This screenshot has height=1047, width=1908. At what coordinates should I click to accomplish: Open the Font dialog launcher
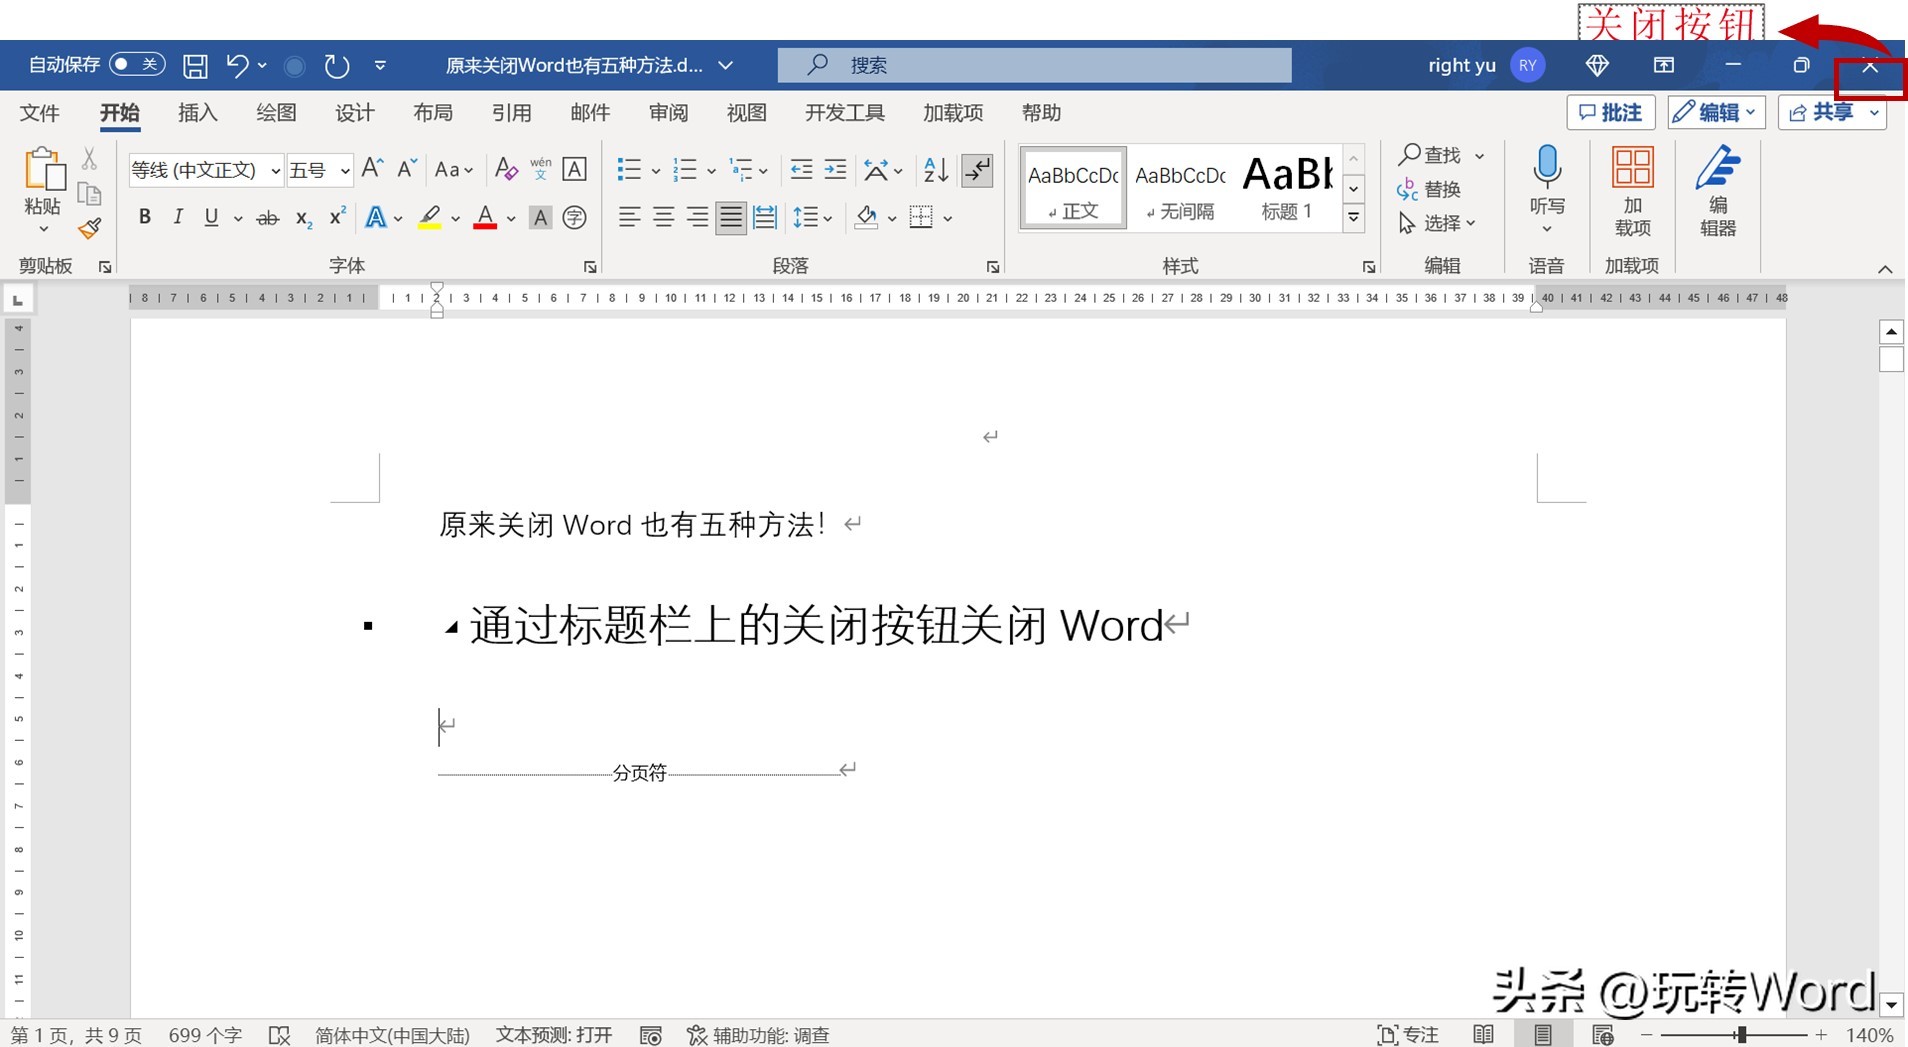pyautogui.click(x=590, y=267)
